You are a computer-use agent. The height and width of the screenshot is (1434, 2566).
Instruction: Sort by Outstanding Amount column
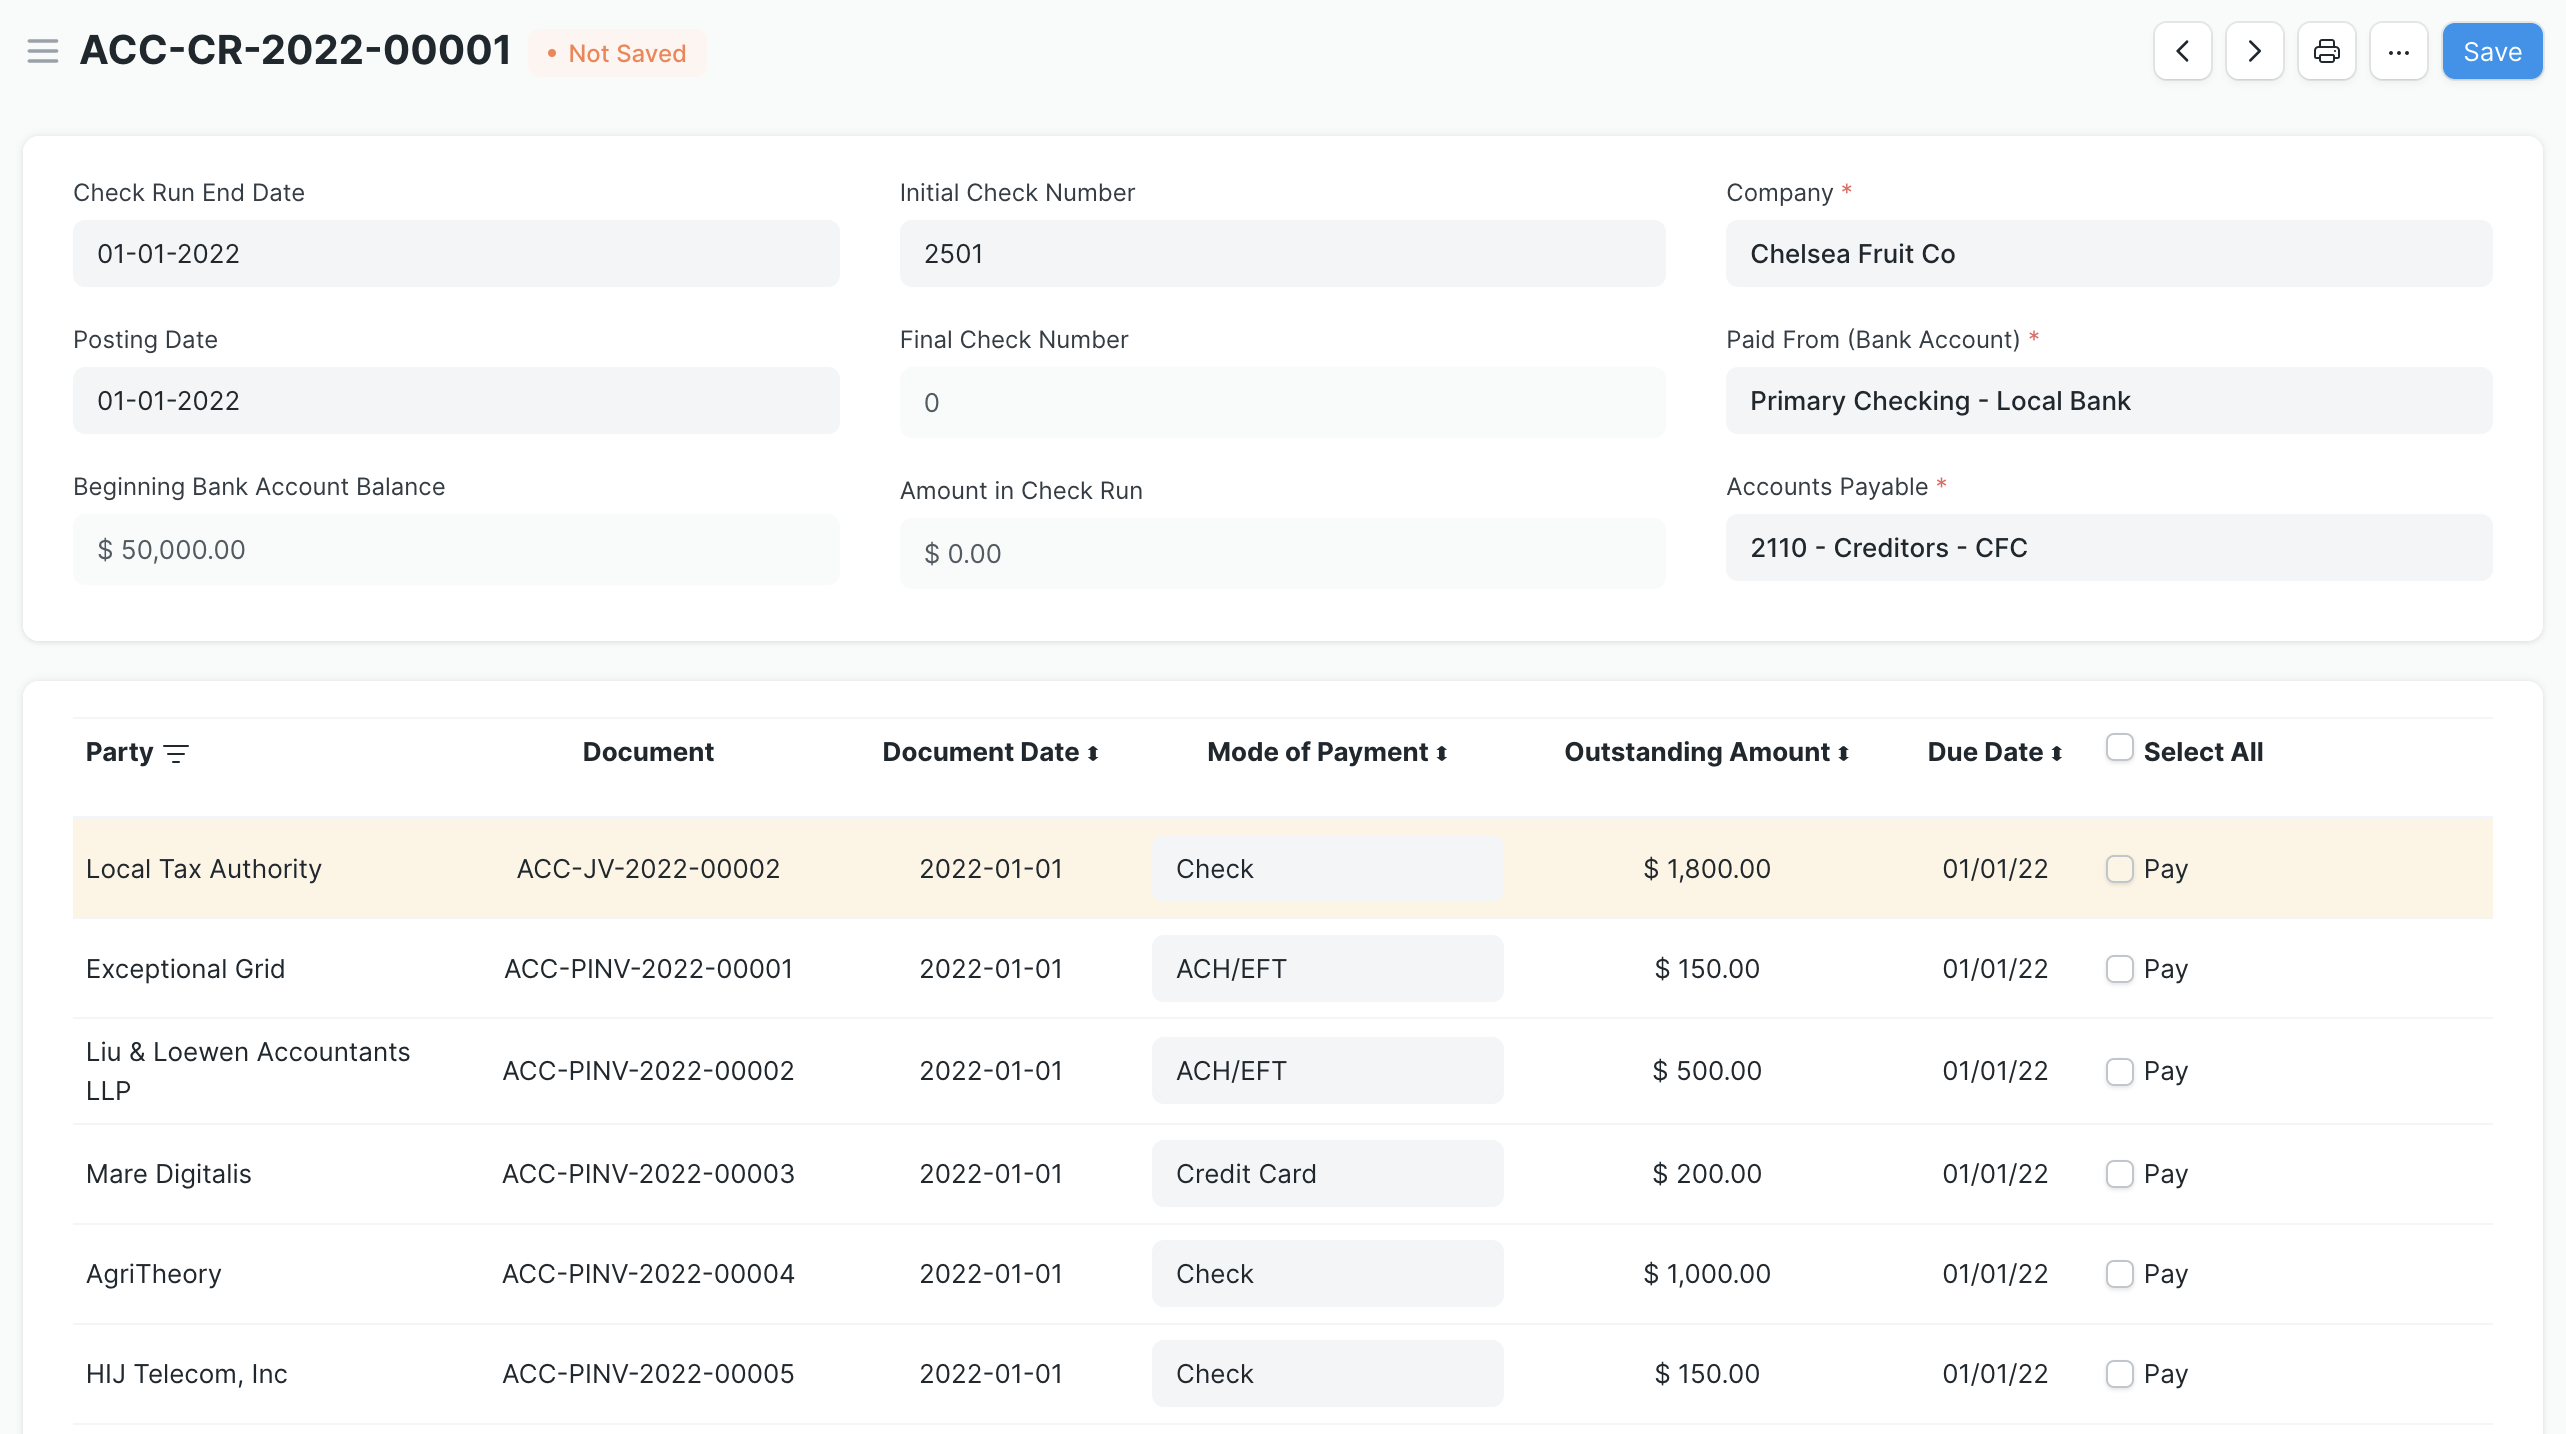(x=1845, y=752)
